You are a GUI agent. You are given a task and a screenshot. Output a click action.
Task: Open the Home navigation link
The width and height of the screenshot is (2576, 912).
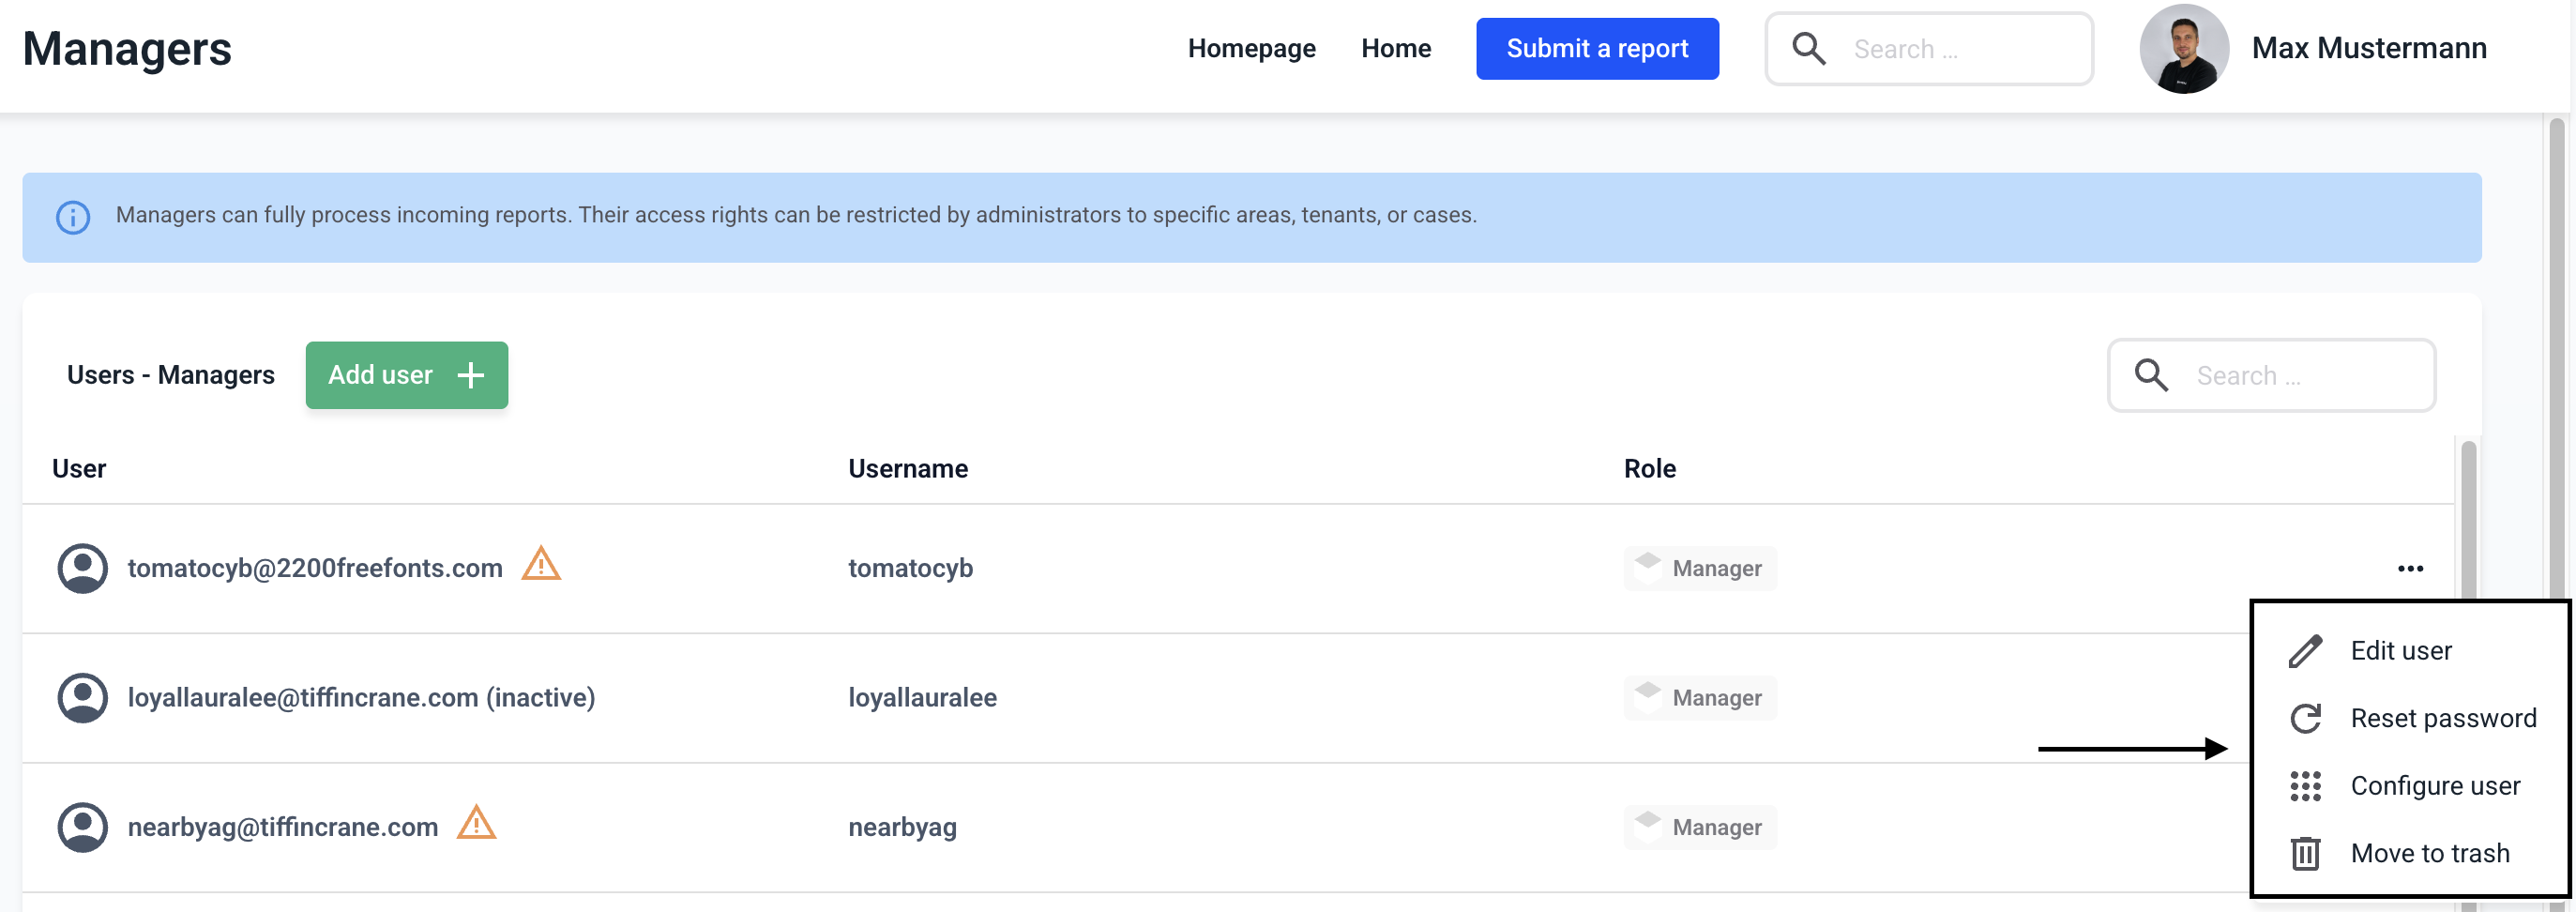1395,48
